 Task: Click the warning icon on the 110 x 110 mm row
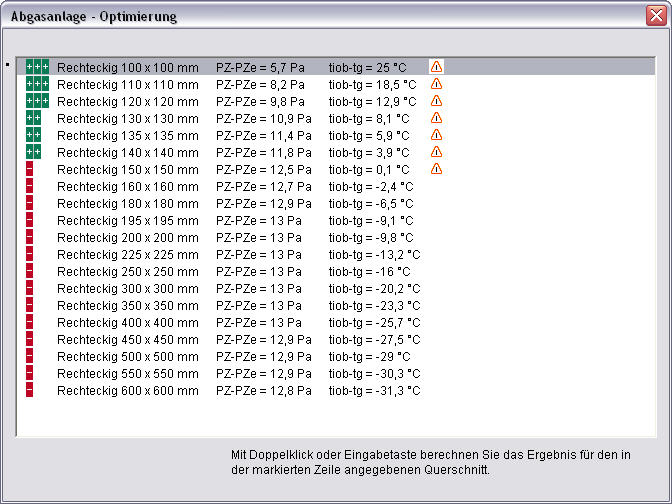point(436,84)
